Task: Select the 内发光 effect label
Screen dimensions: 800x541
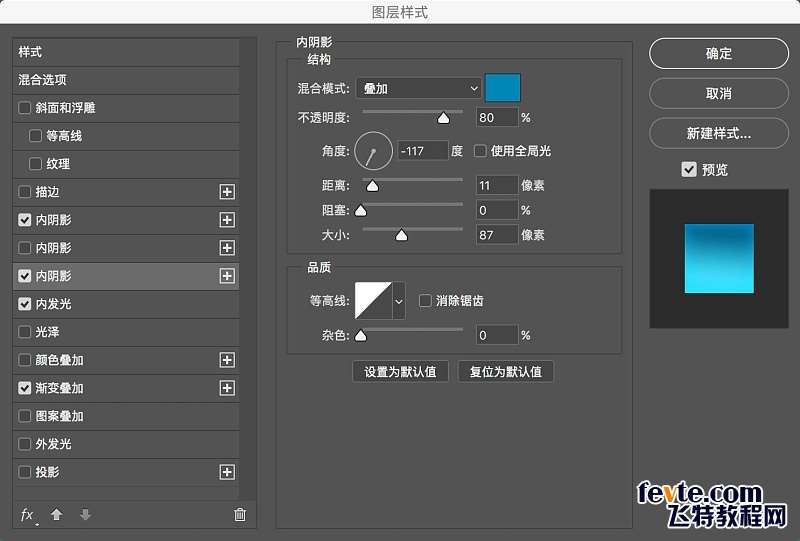Action: [53, 304]
